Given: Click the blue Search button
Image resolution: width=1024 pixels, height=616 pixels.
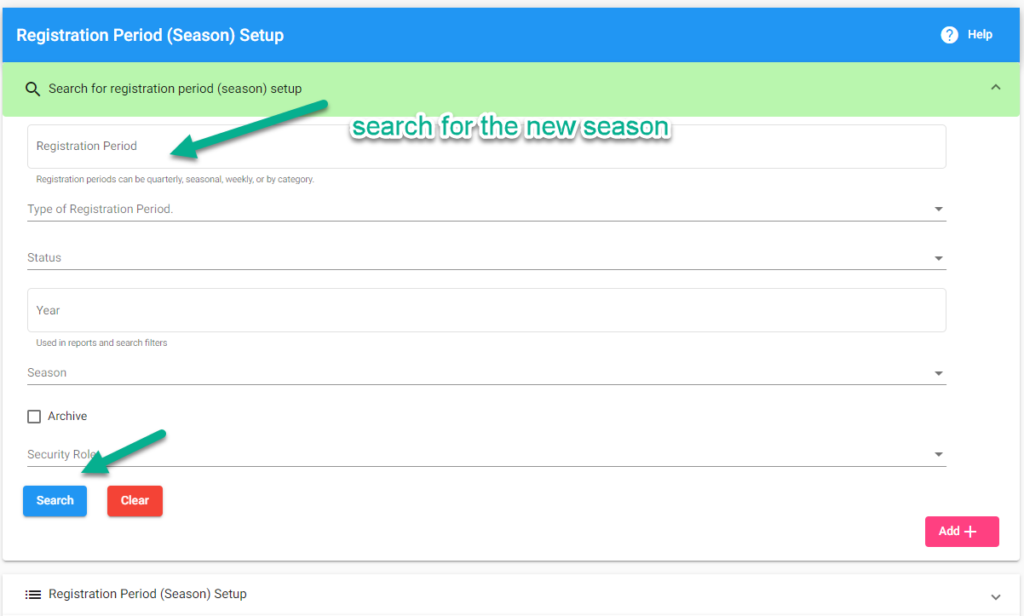Looking at the screenshot, I should [55, 501].
